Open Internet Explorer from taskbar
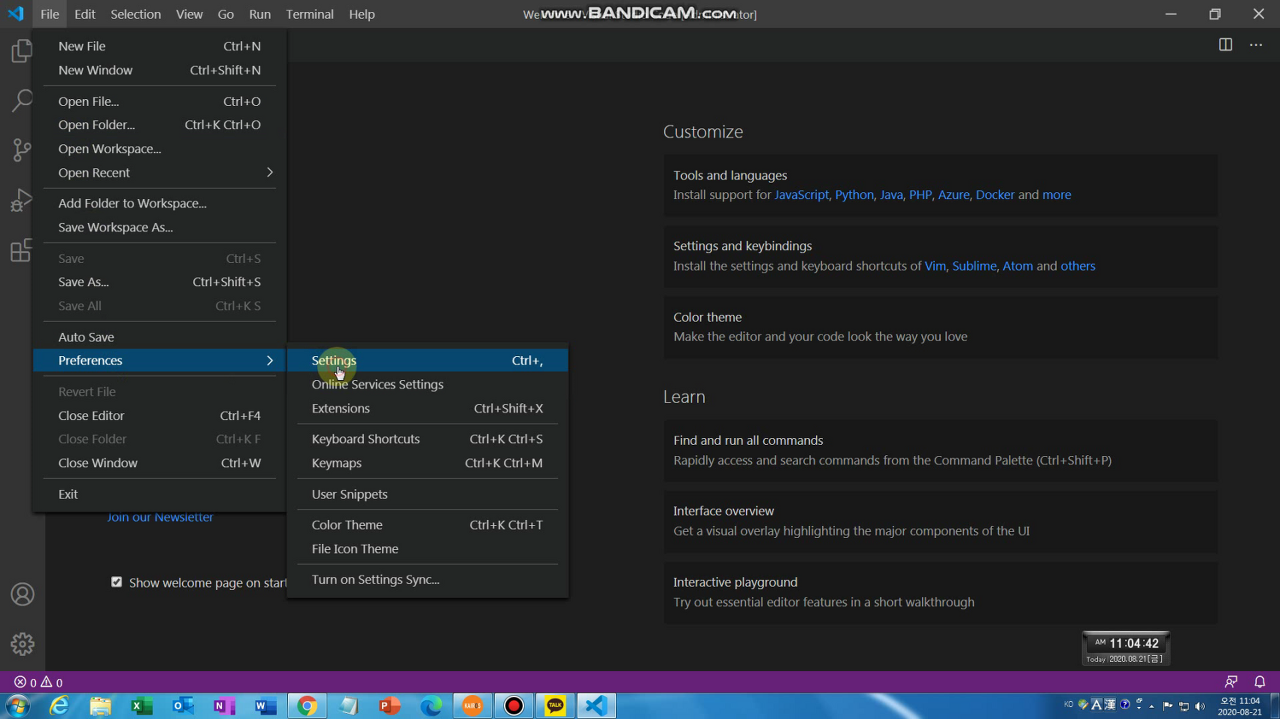Screen dimensions: 1280x719 pos(60,706)
